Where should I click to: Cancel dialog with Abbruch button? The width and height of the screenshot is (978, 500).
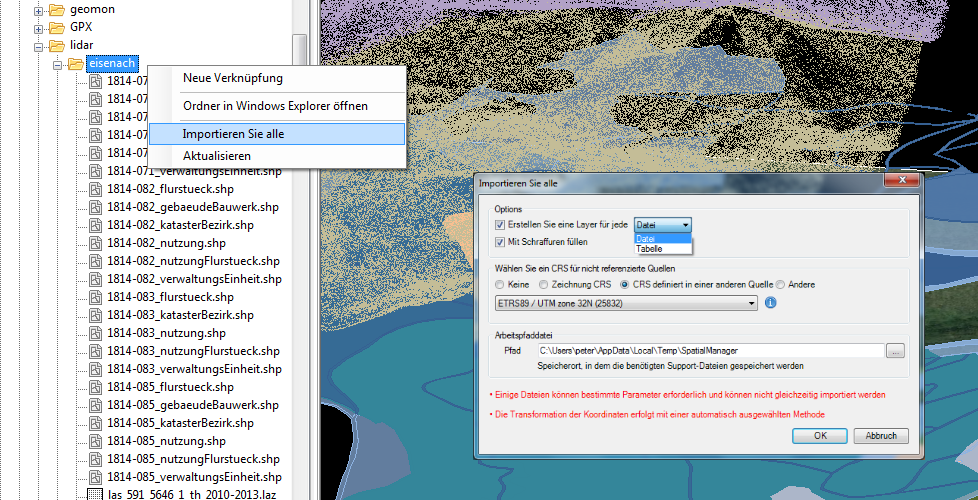click(x=881, y=436)
